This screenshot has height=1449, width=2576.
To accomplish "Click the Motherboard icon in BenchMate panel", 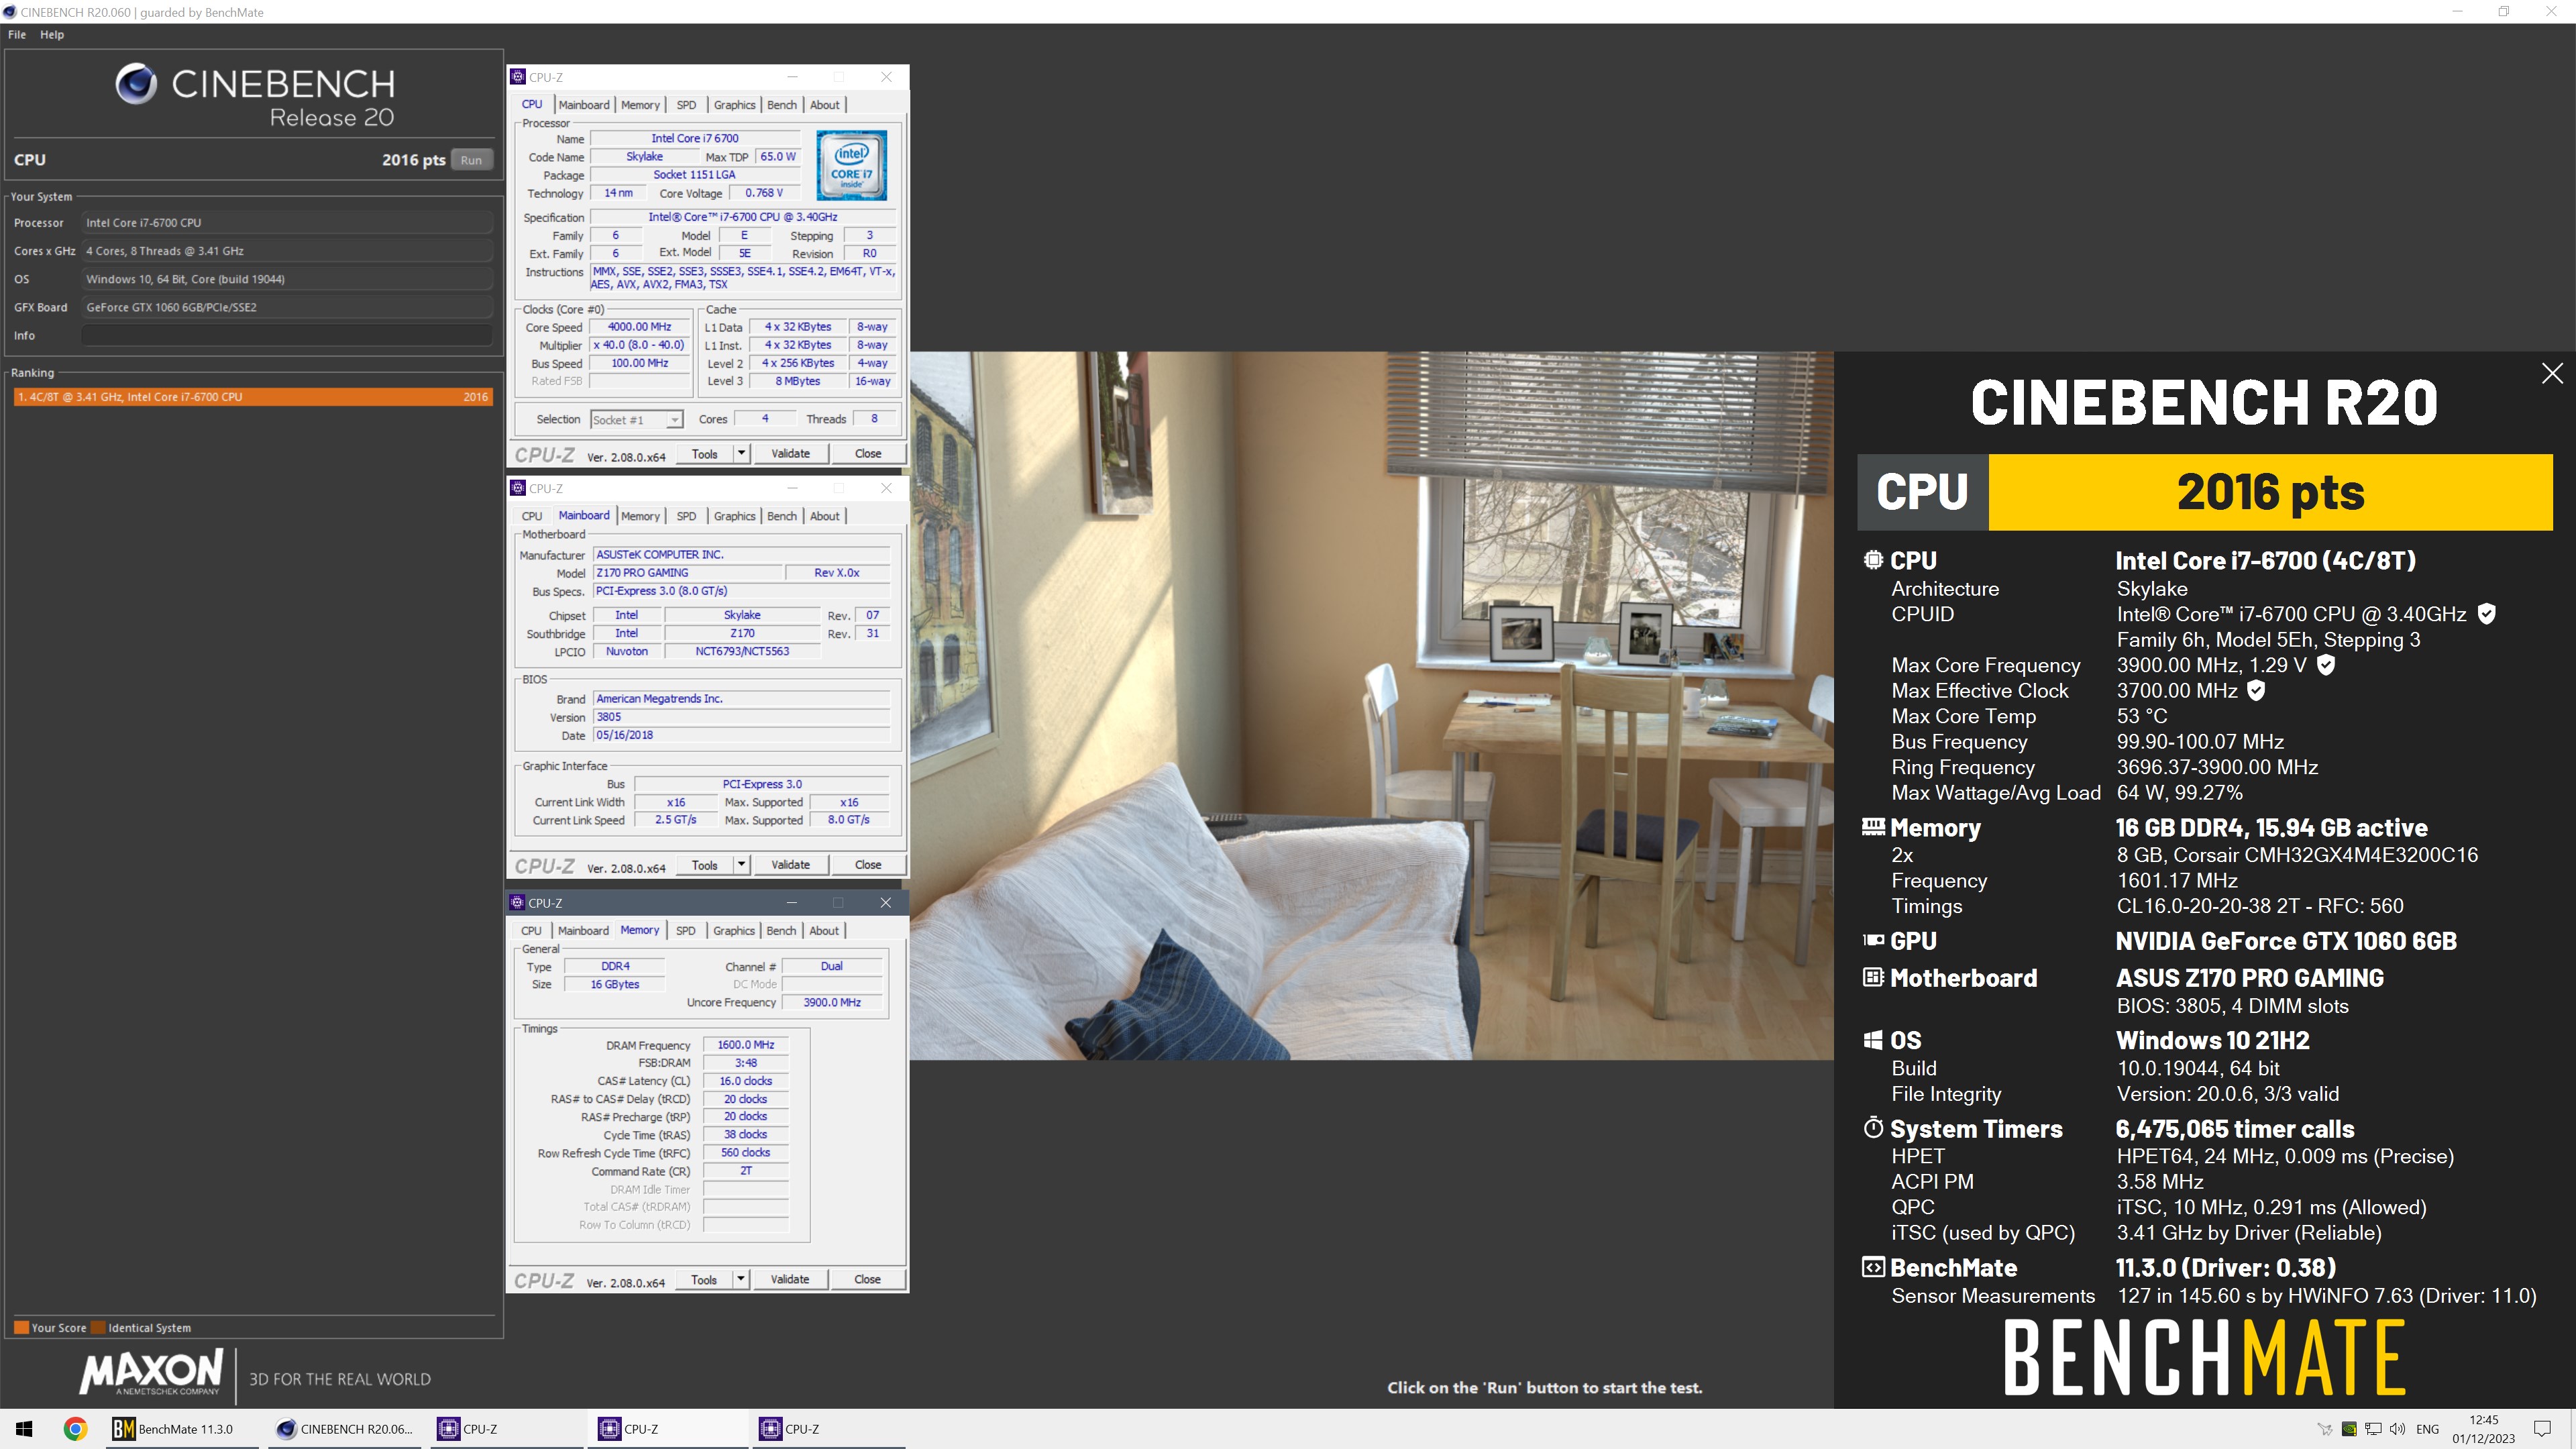I will [x=1873, y=977].
